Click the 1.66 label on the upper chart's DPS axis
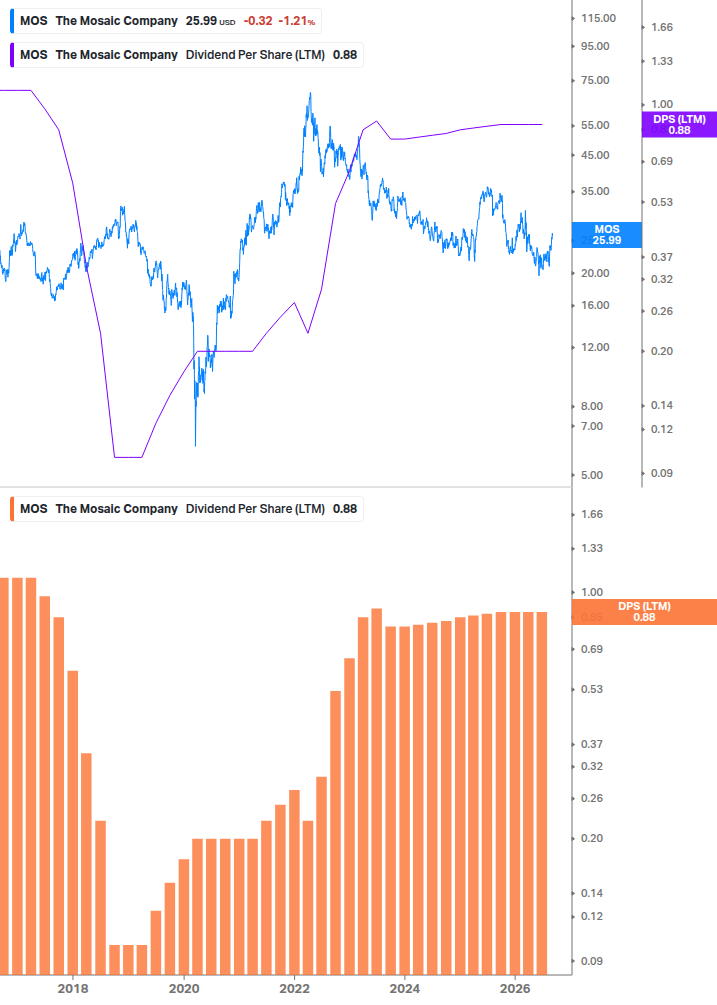The image size is (717, 1005). 662,27
